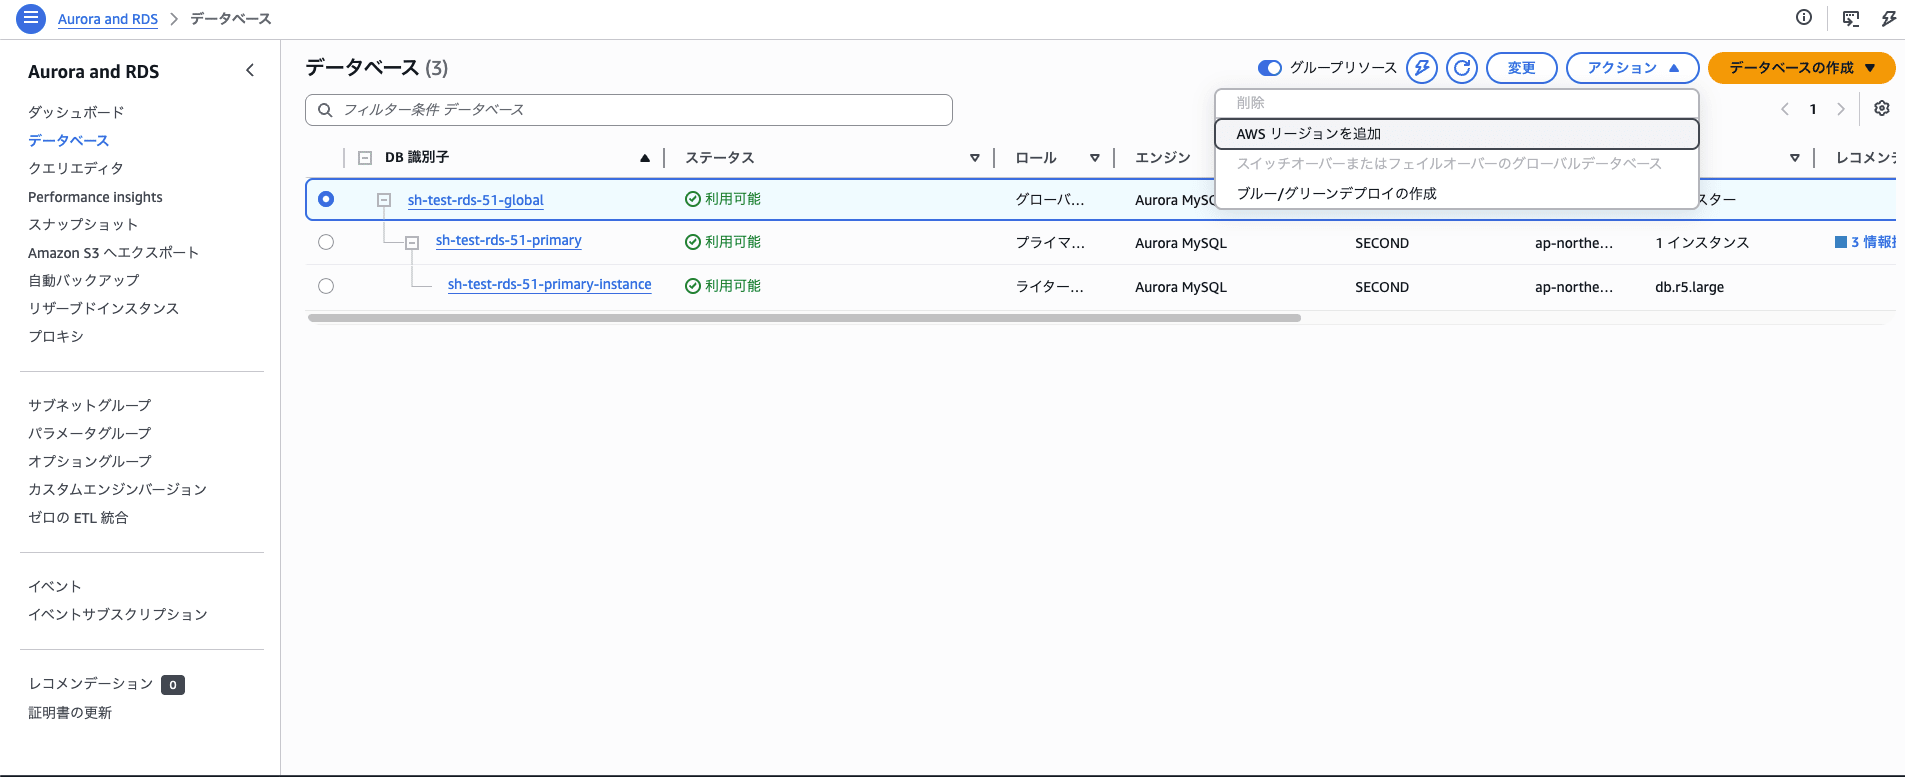1905x777 pixels.
Task: Choose Create Blue/Green deployment menu item
Action: (1456, 194)
